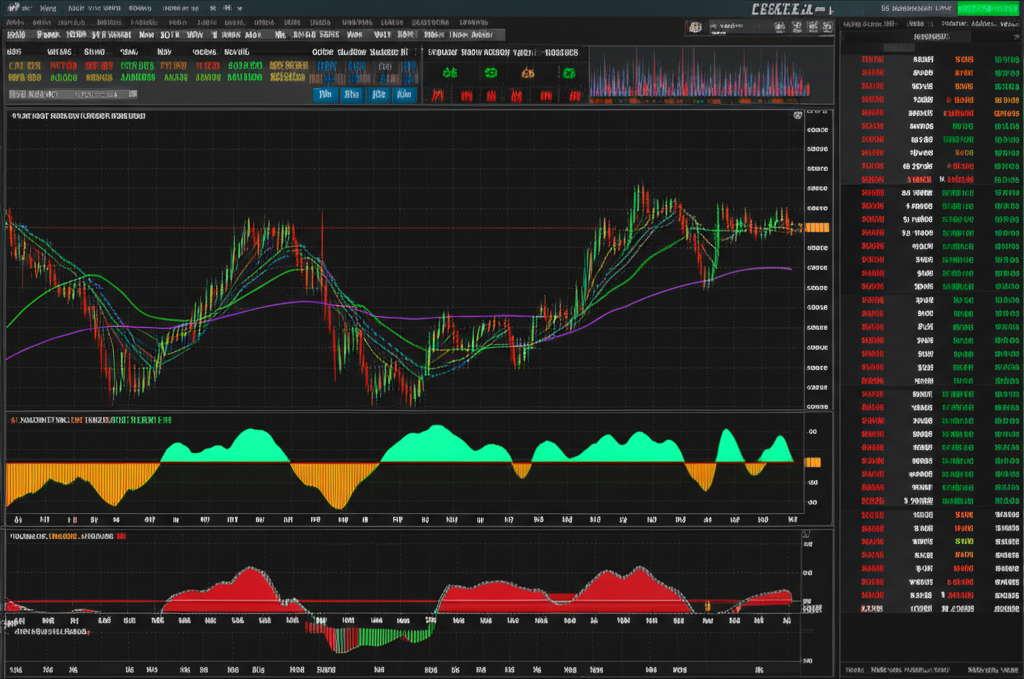Click the last green signal icon in the indicator panel
This screenshot has height=679, width=1024.
pos(569,73)
